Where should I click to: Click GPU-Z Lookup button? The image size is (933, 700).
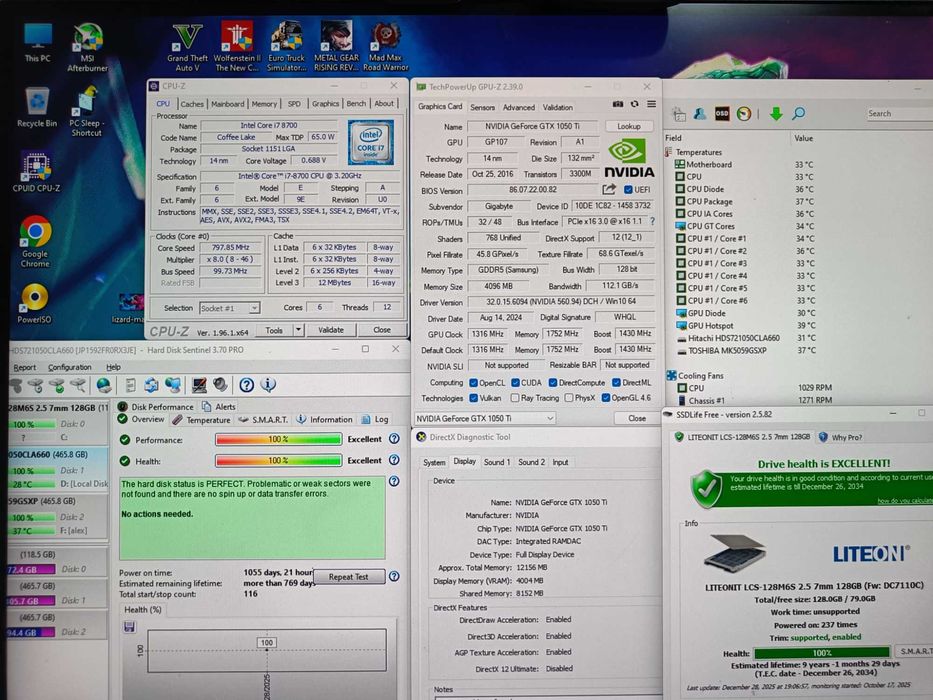629,126
